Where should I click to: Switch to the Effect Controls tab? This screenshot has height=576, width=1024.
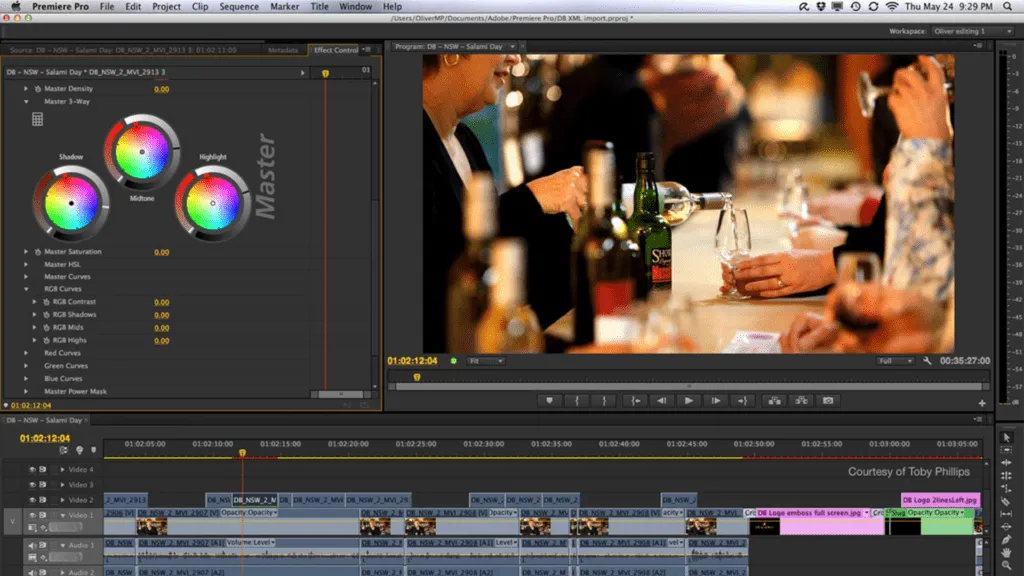(336, 50)
